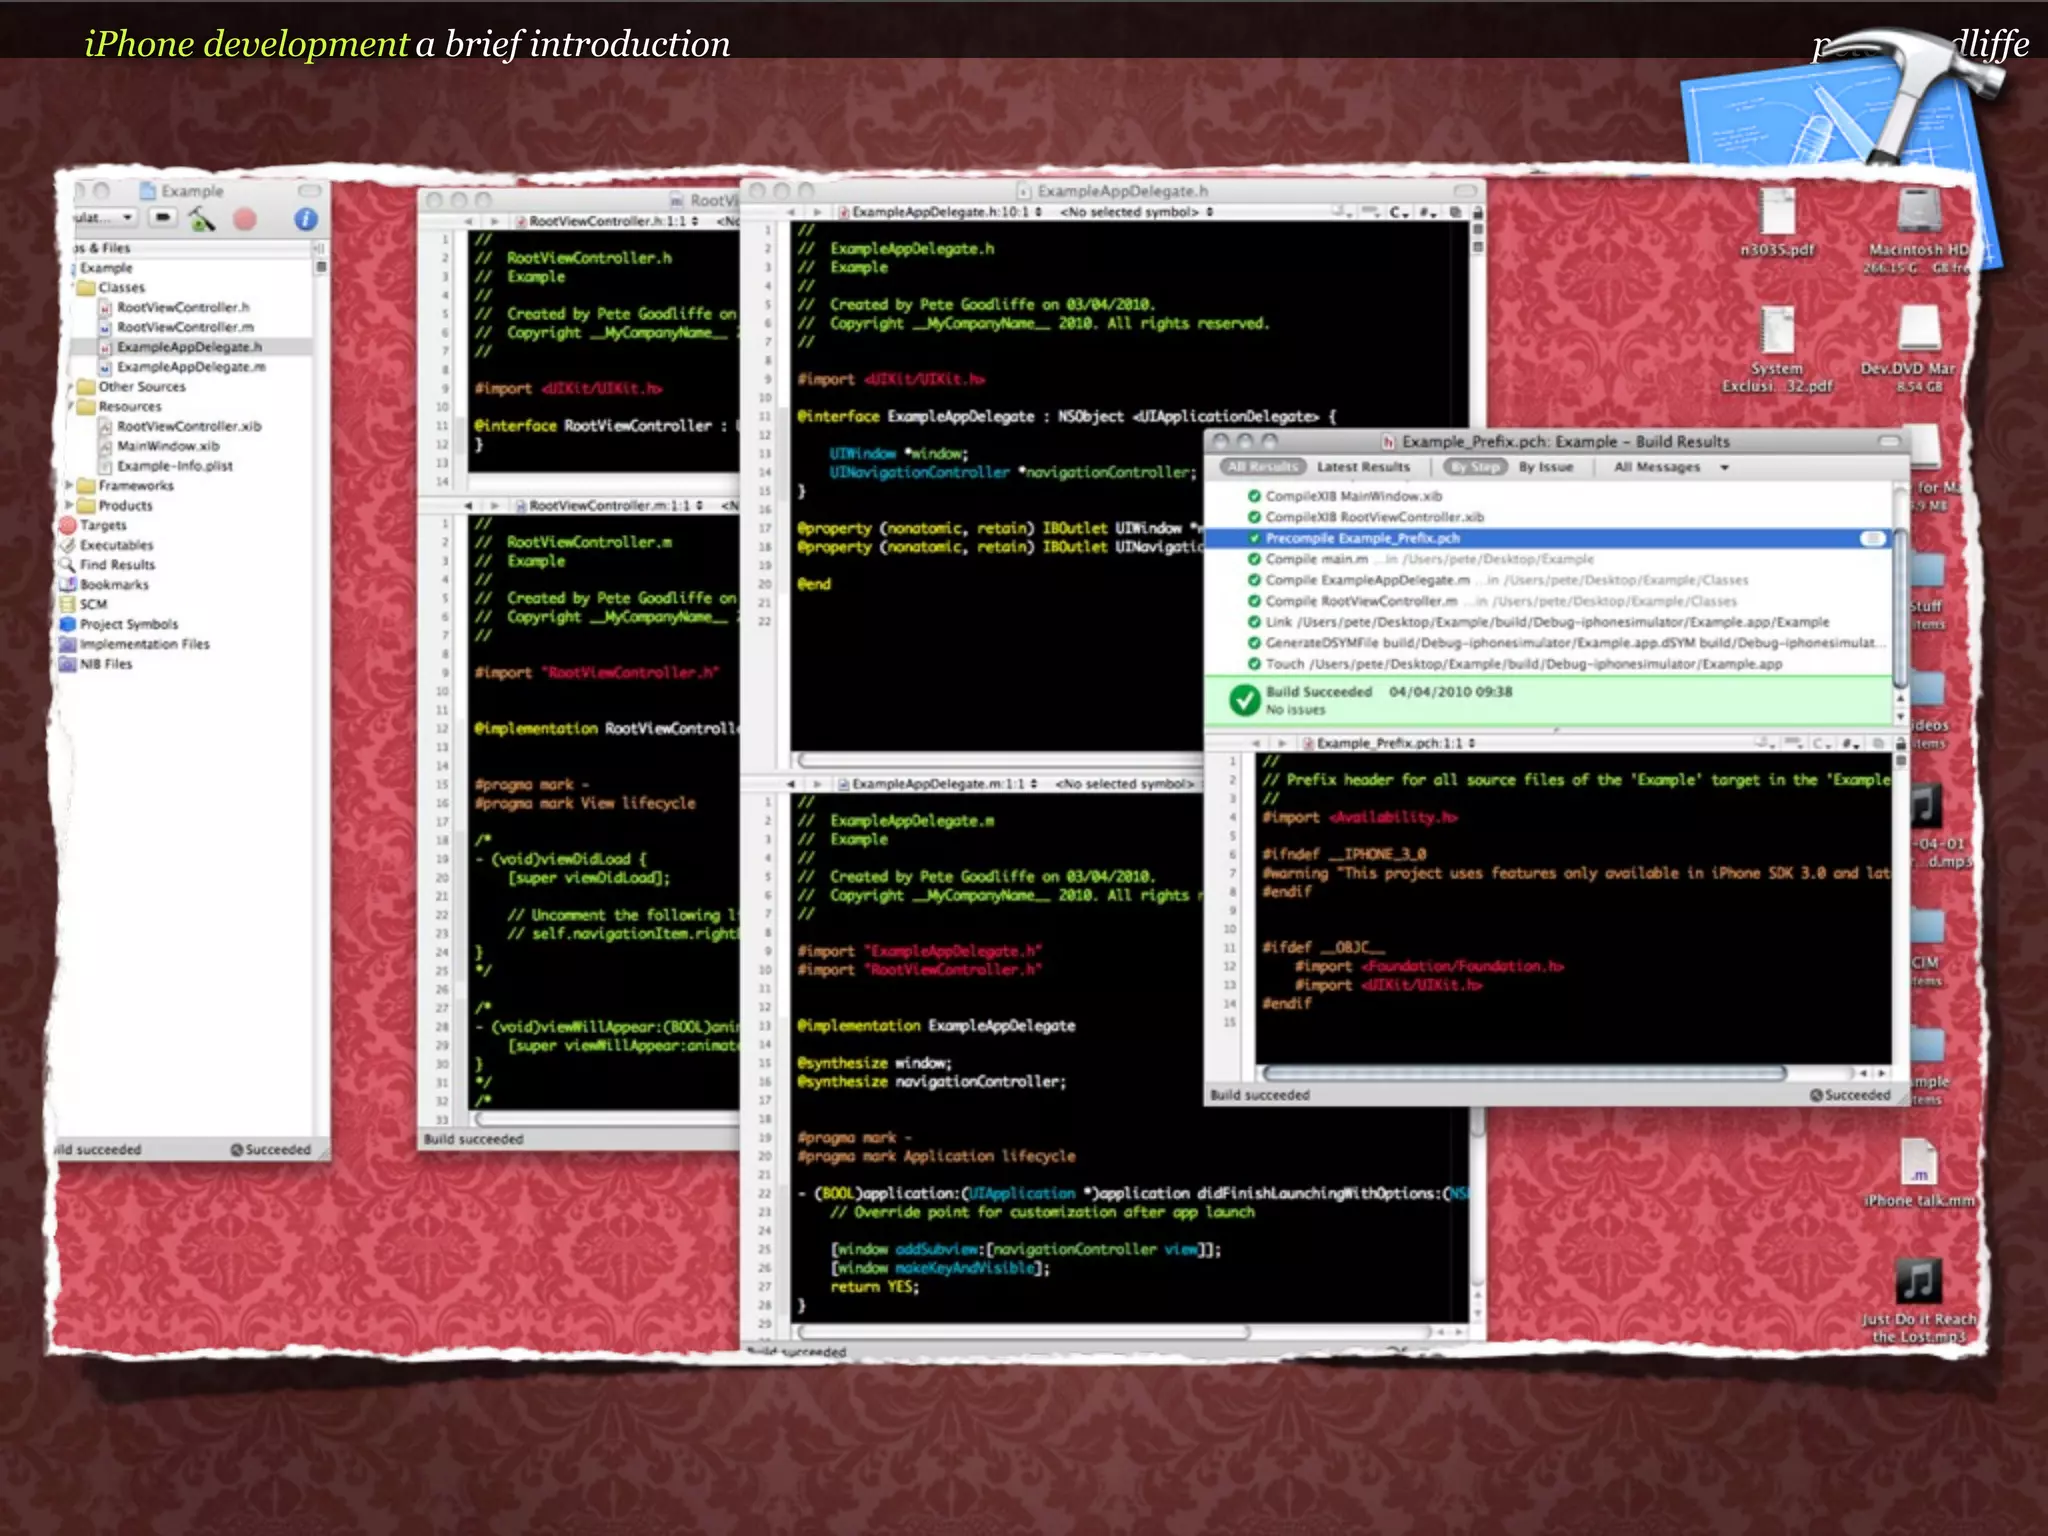This screenshot has height=1536, width=2048.
Task: Select the All Results filter toggle
Action: pyautogui.click(x=1262, y=467)
